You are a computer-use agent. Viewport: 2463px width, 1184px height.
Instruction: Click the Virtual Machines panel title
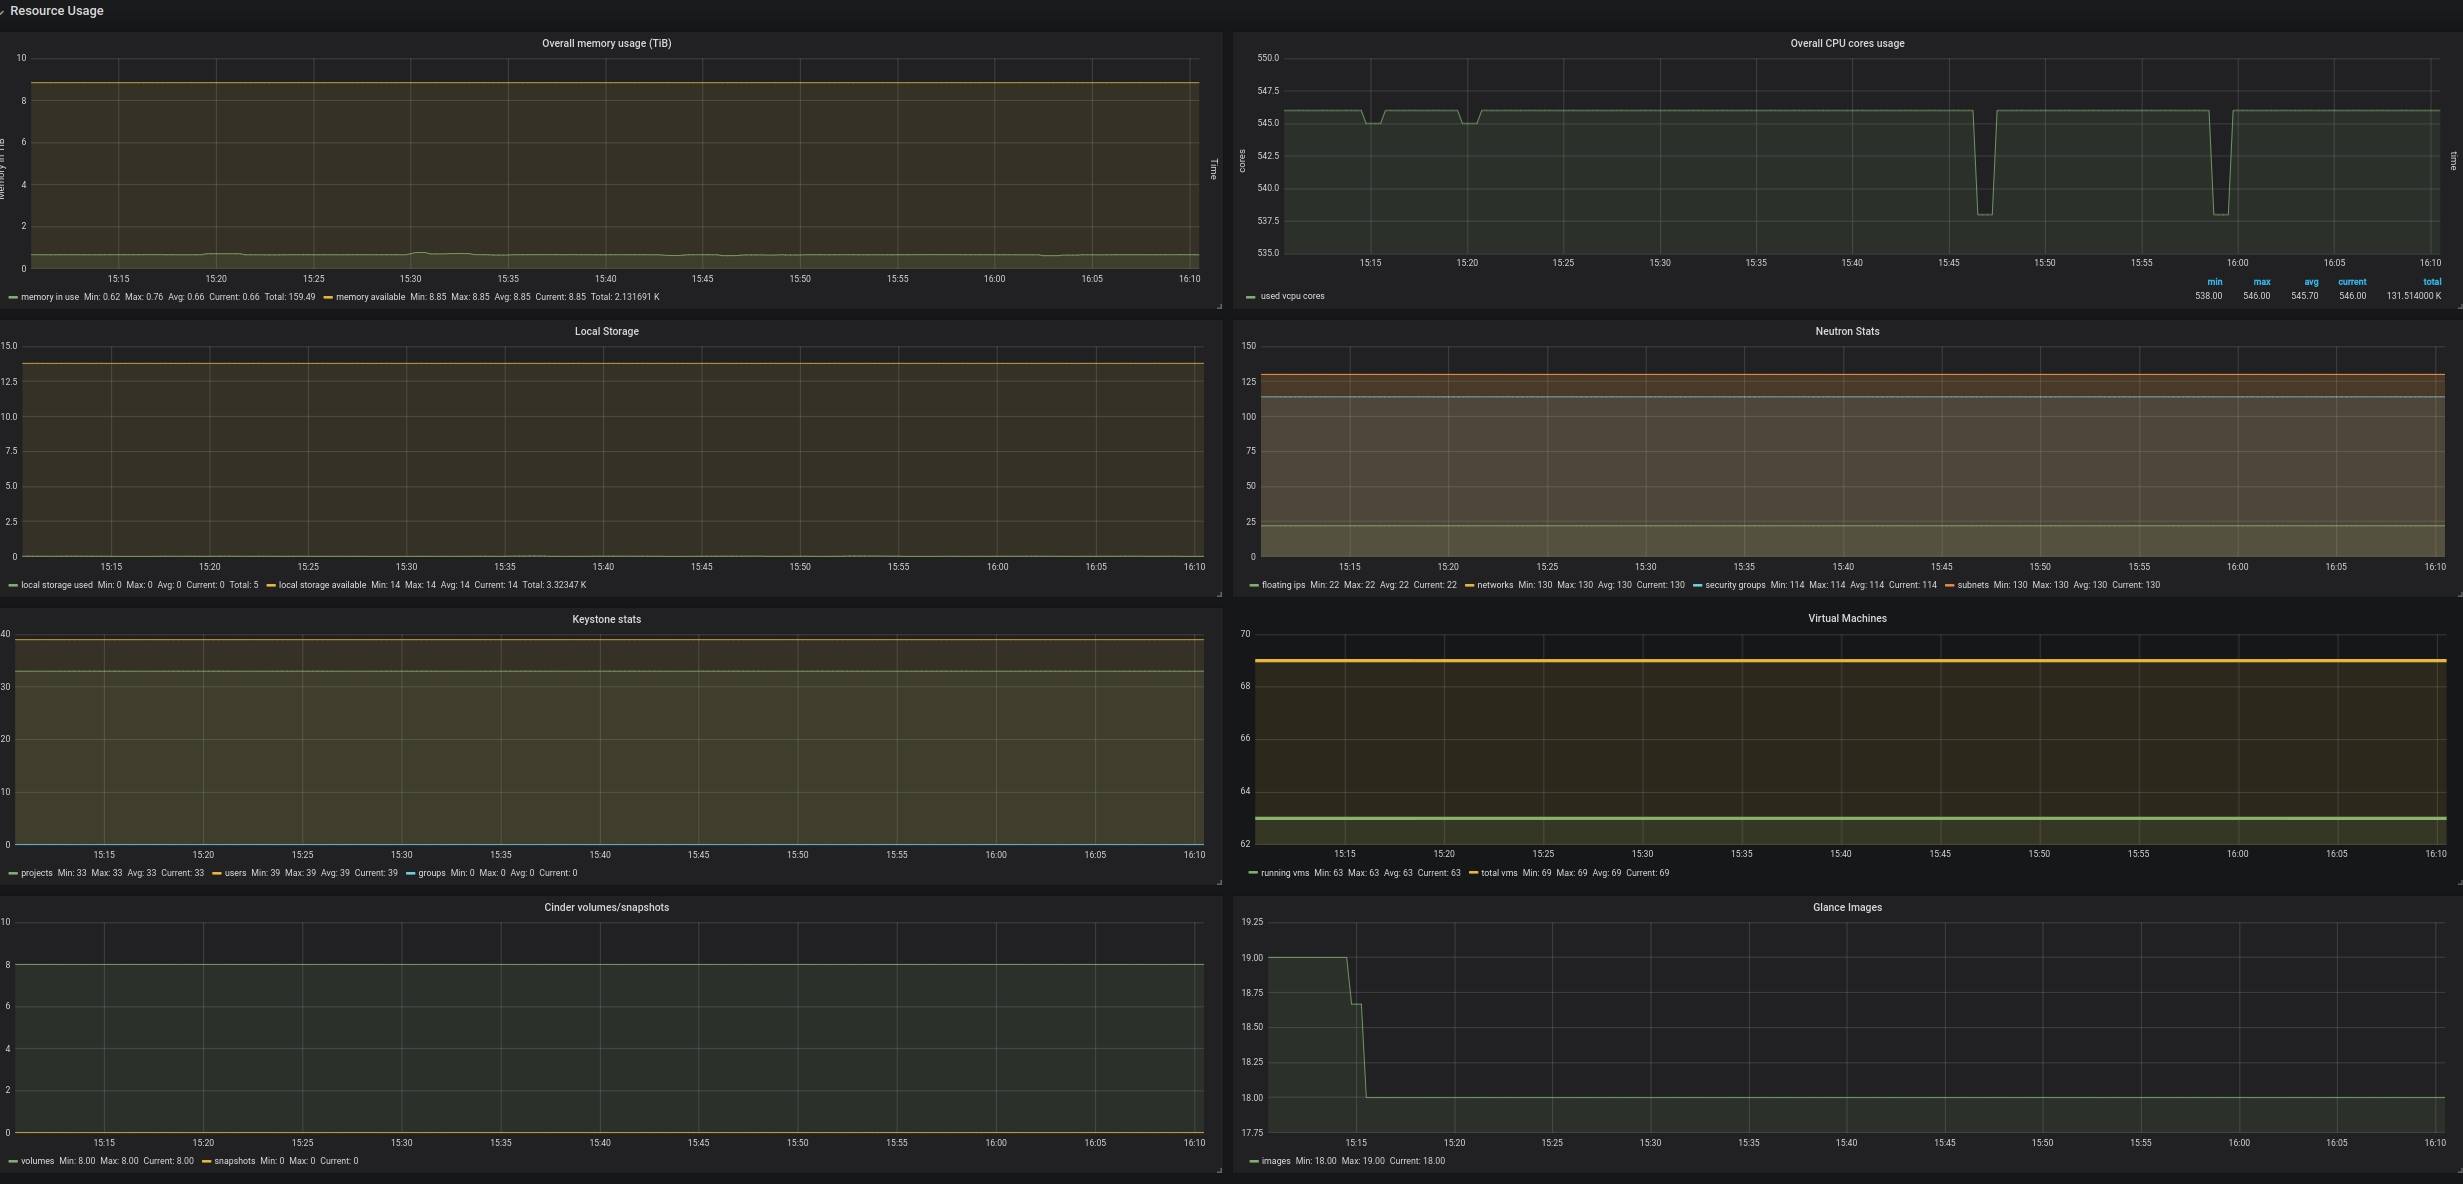coord(1846,619)
